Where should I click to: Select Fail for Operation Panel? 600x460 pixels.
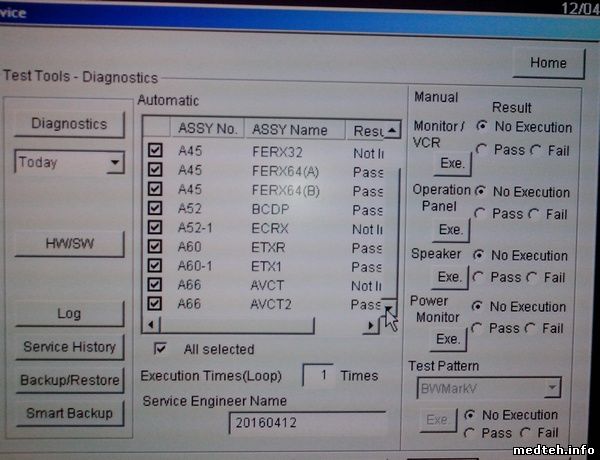click(535, 214)
